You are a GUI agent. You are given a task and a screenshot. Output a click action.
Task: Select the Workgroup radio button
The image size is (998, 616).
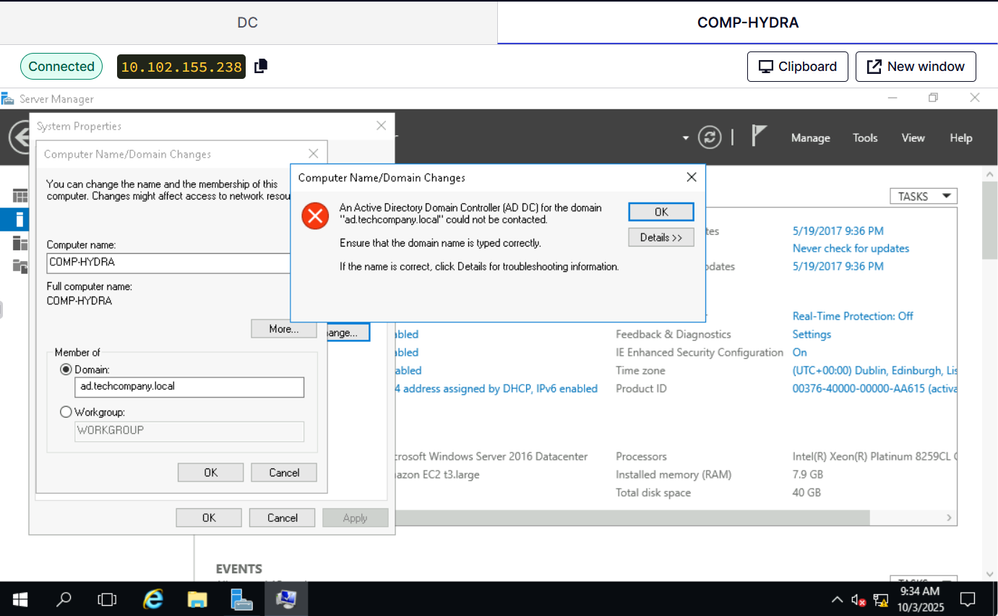coord(66,412)
